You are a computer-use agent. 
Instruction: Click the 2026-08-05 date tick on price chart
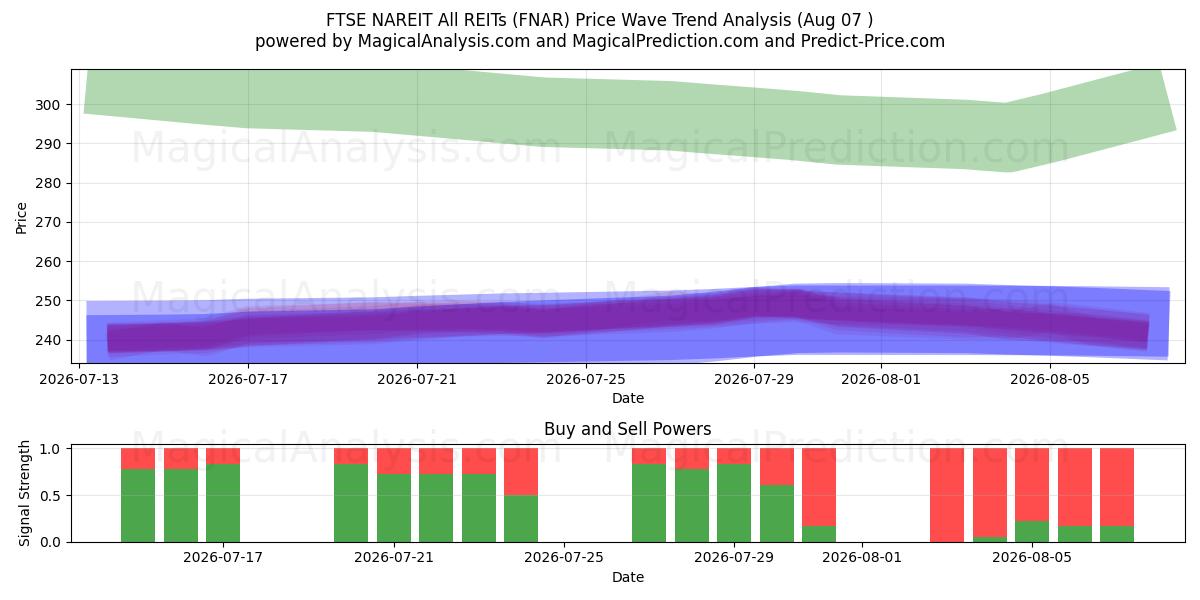click(1050, 379)
